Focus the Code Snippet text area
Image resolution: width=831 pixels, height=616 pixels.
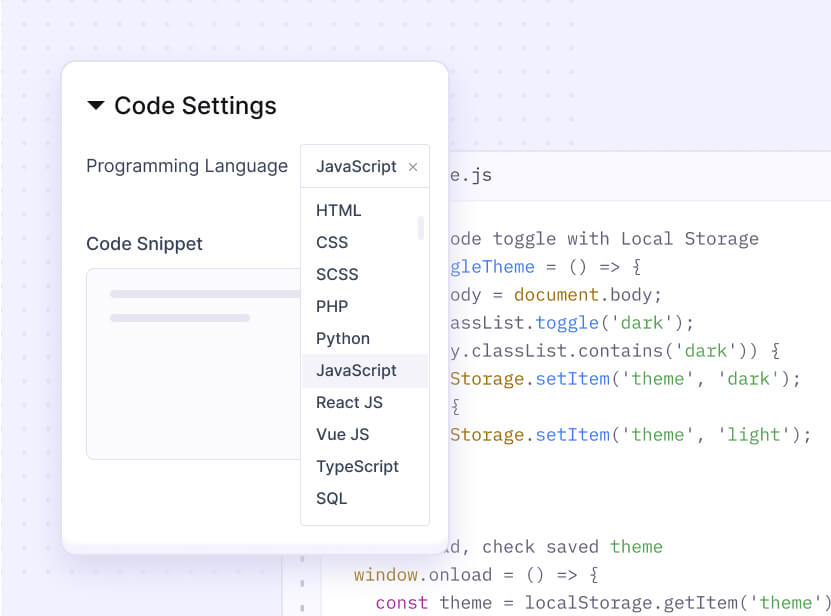click(x=192, y=380)
